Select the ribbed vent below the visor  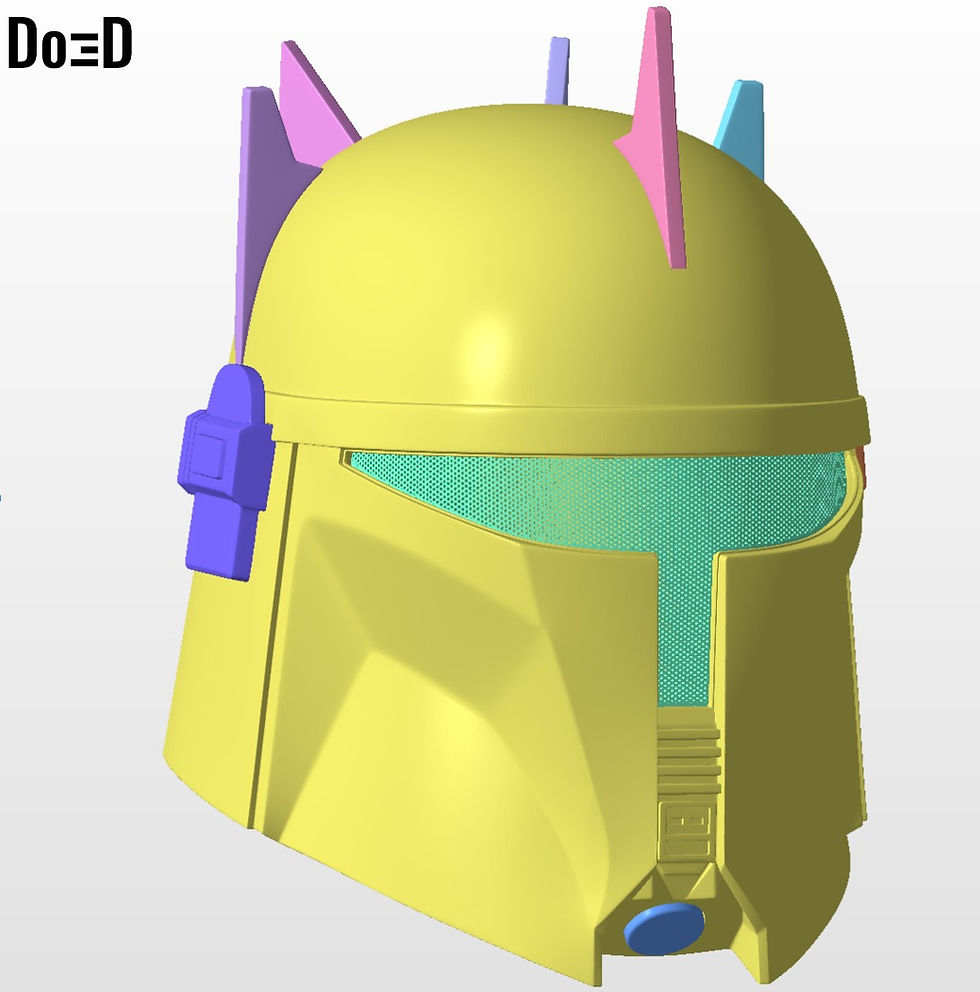click(690, 759)
